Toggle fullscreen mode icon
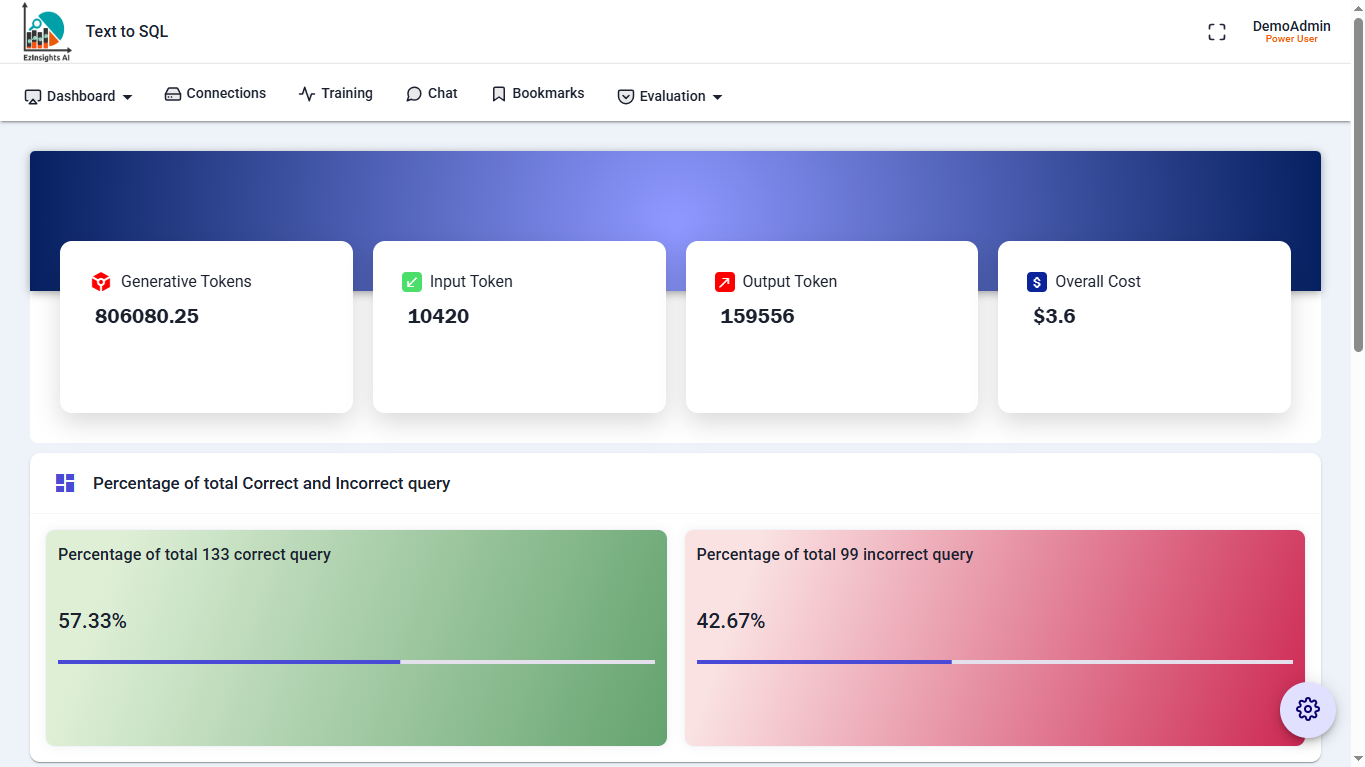Screen dimensions: 1365x767 click(x=1217, y=32)
